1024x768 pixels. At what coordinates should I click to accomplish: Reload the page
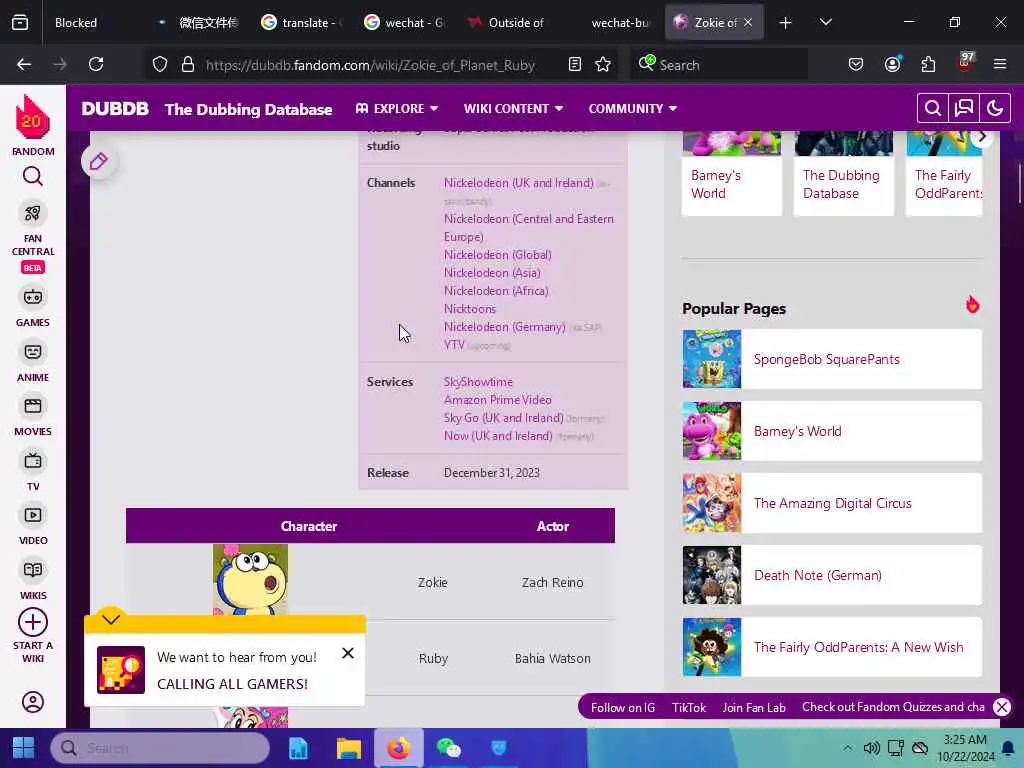96,64
